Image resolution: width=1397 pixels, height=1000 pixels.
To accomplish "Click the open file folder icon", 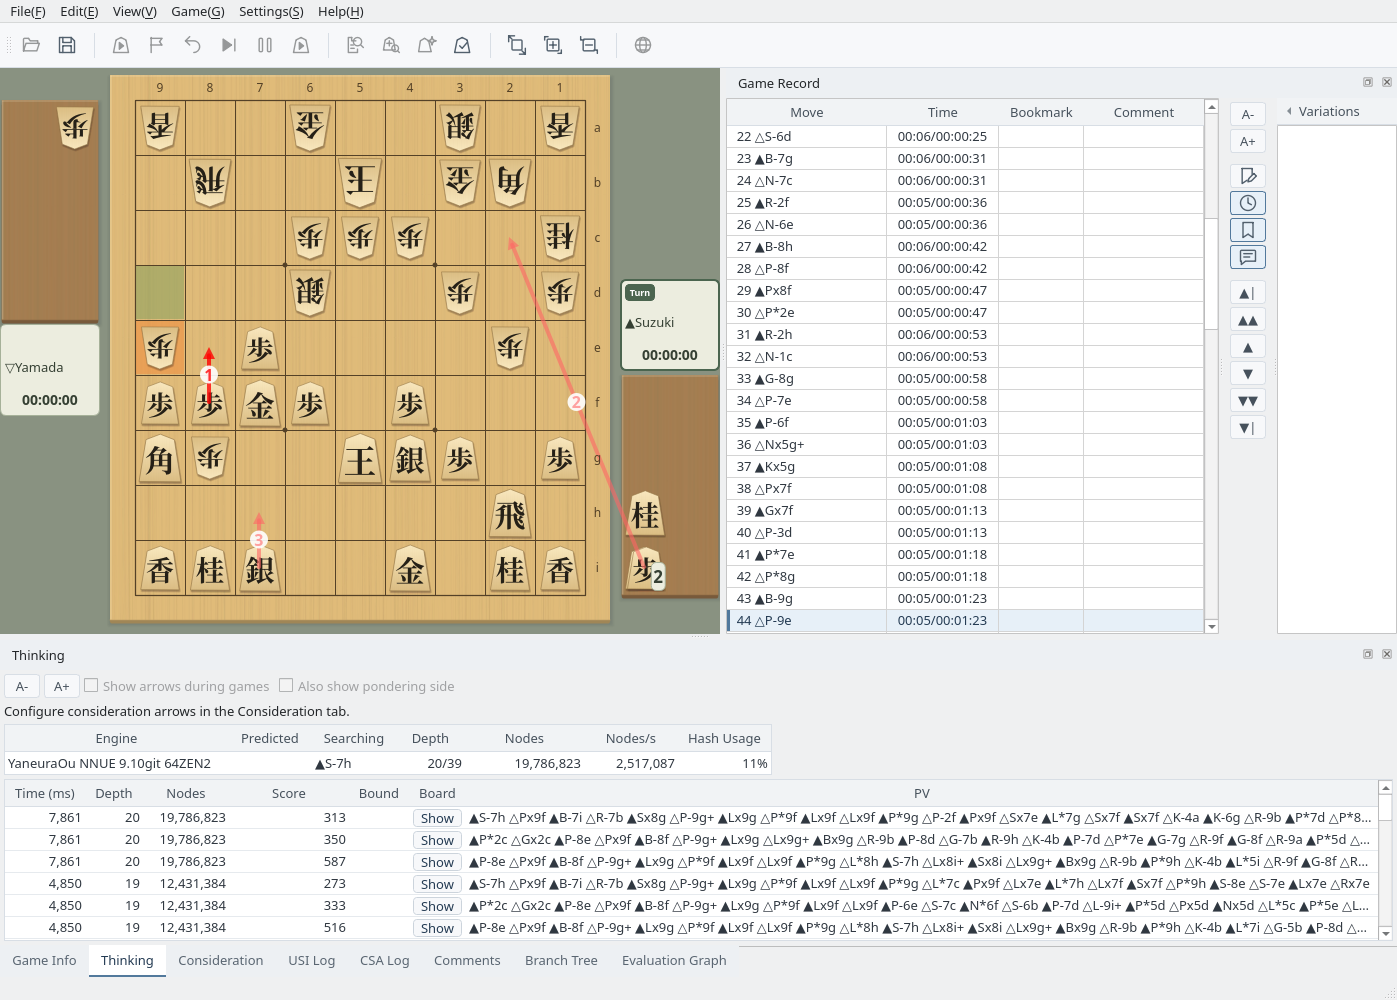I will click(x=31, y=45).
